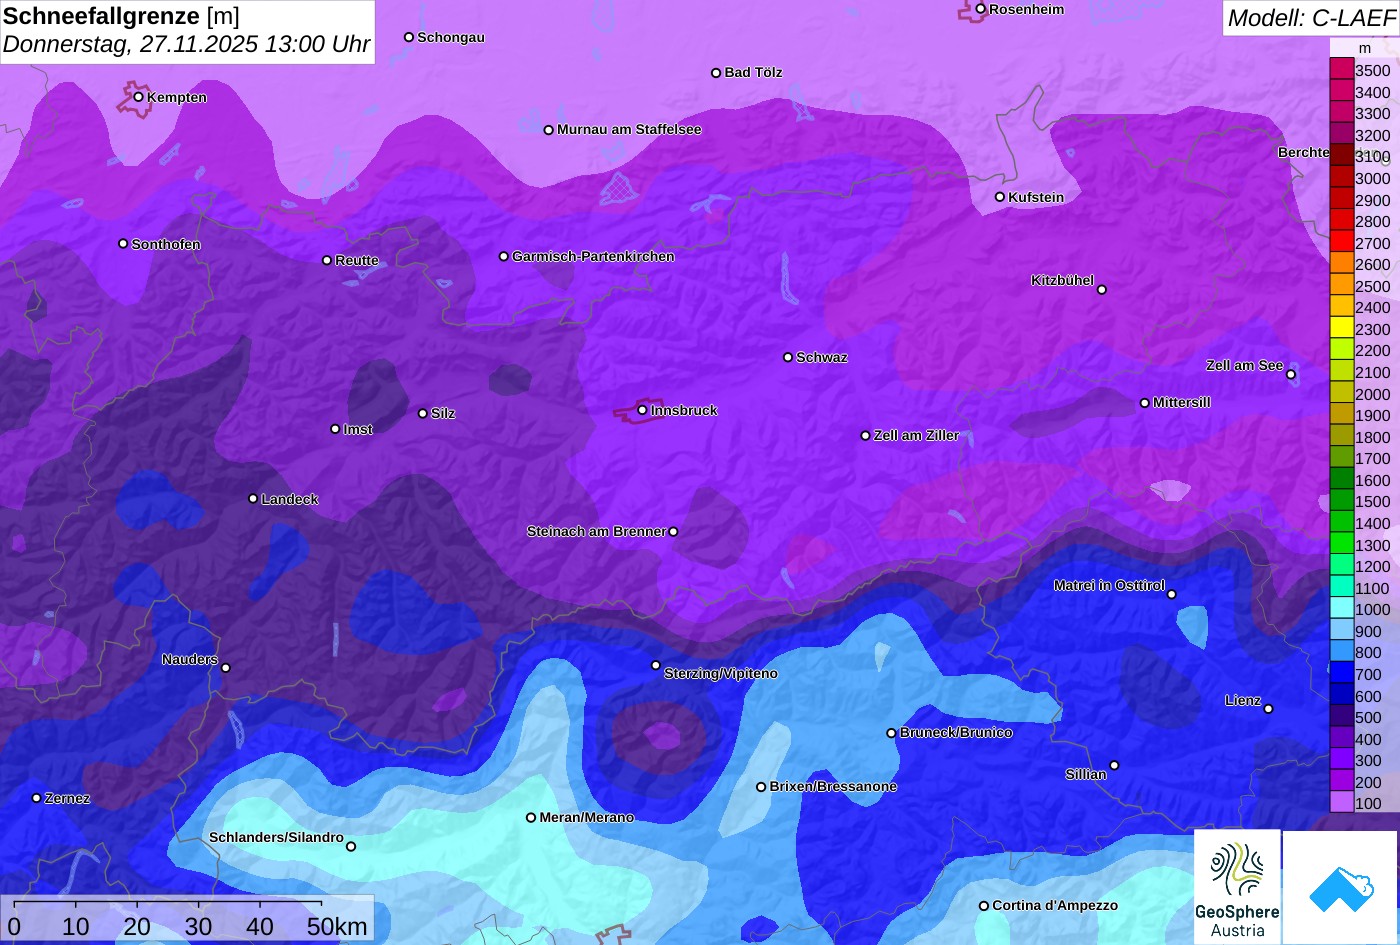
Task: Select the Nauders location dot
Action: [226, 668]
